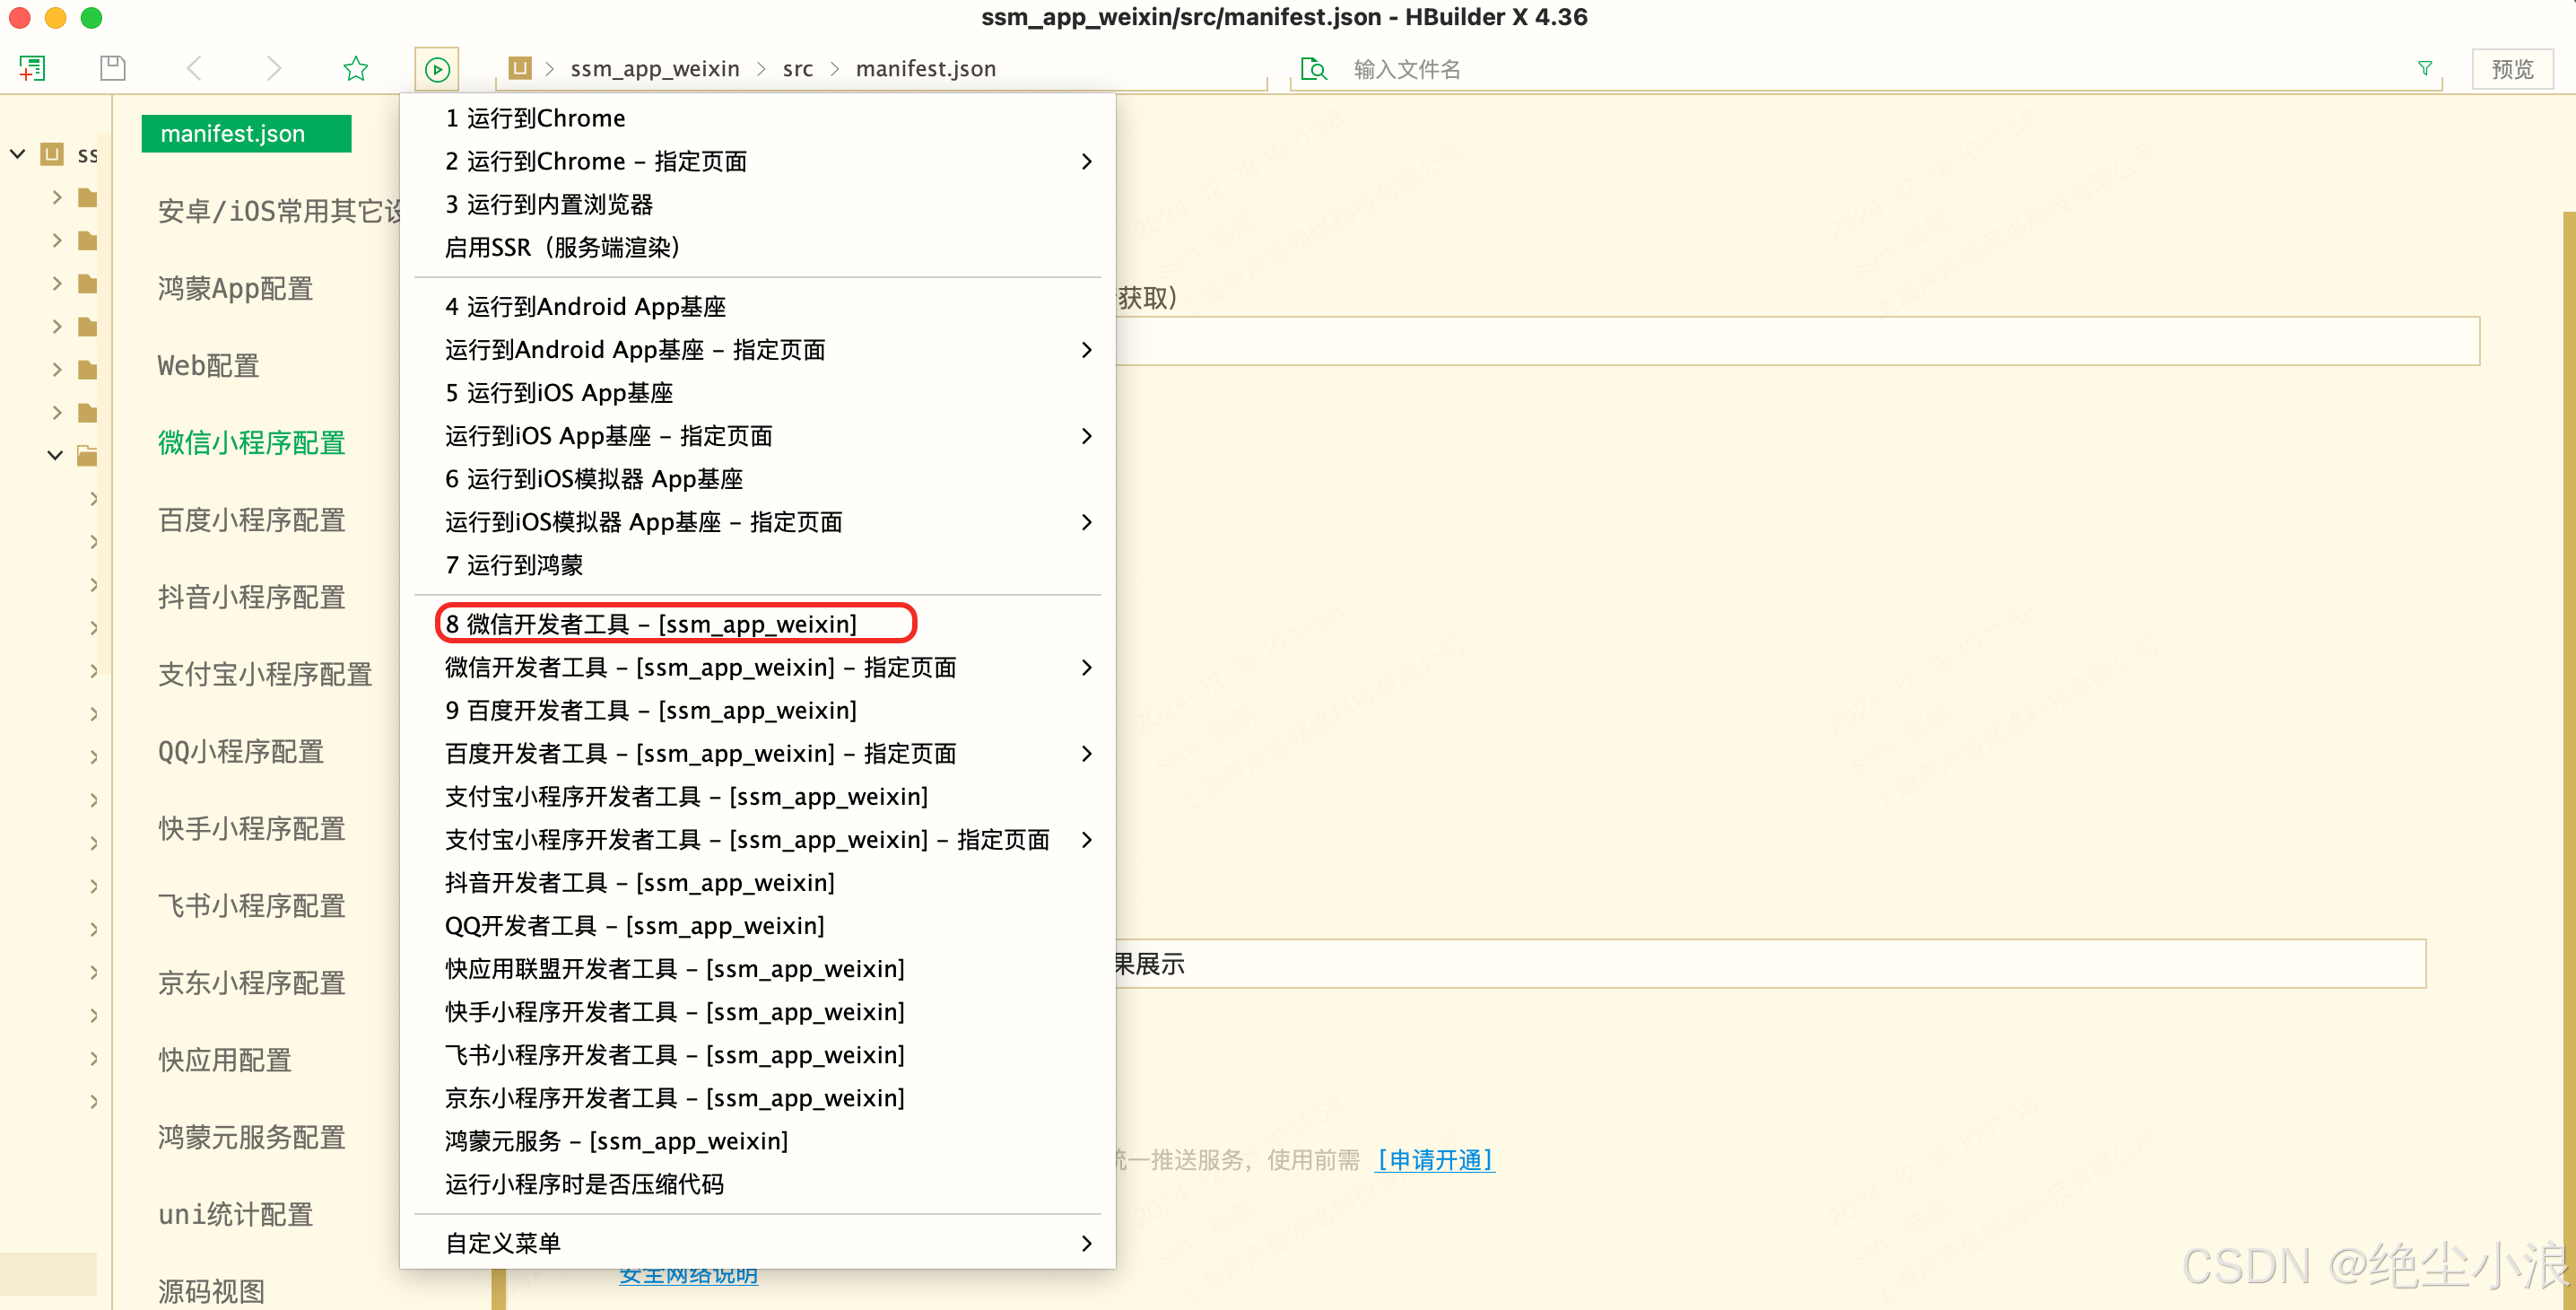Viewport: 2576px width, 1310px height.
Task: Choose 3 运行到内置浏览器
Action: [x=758, y=204]
